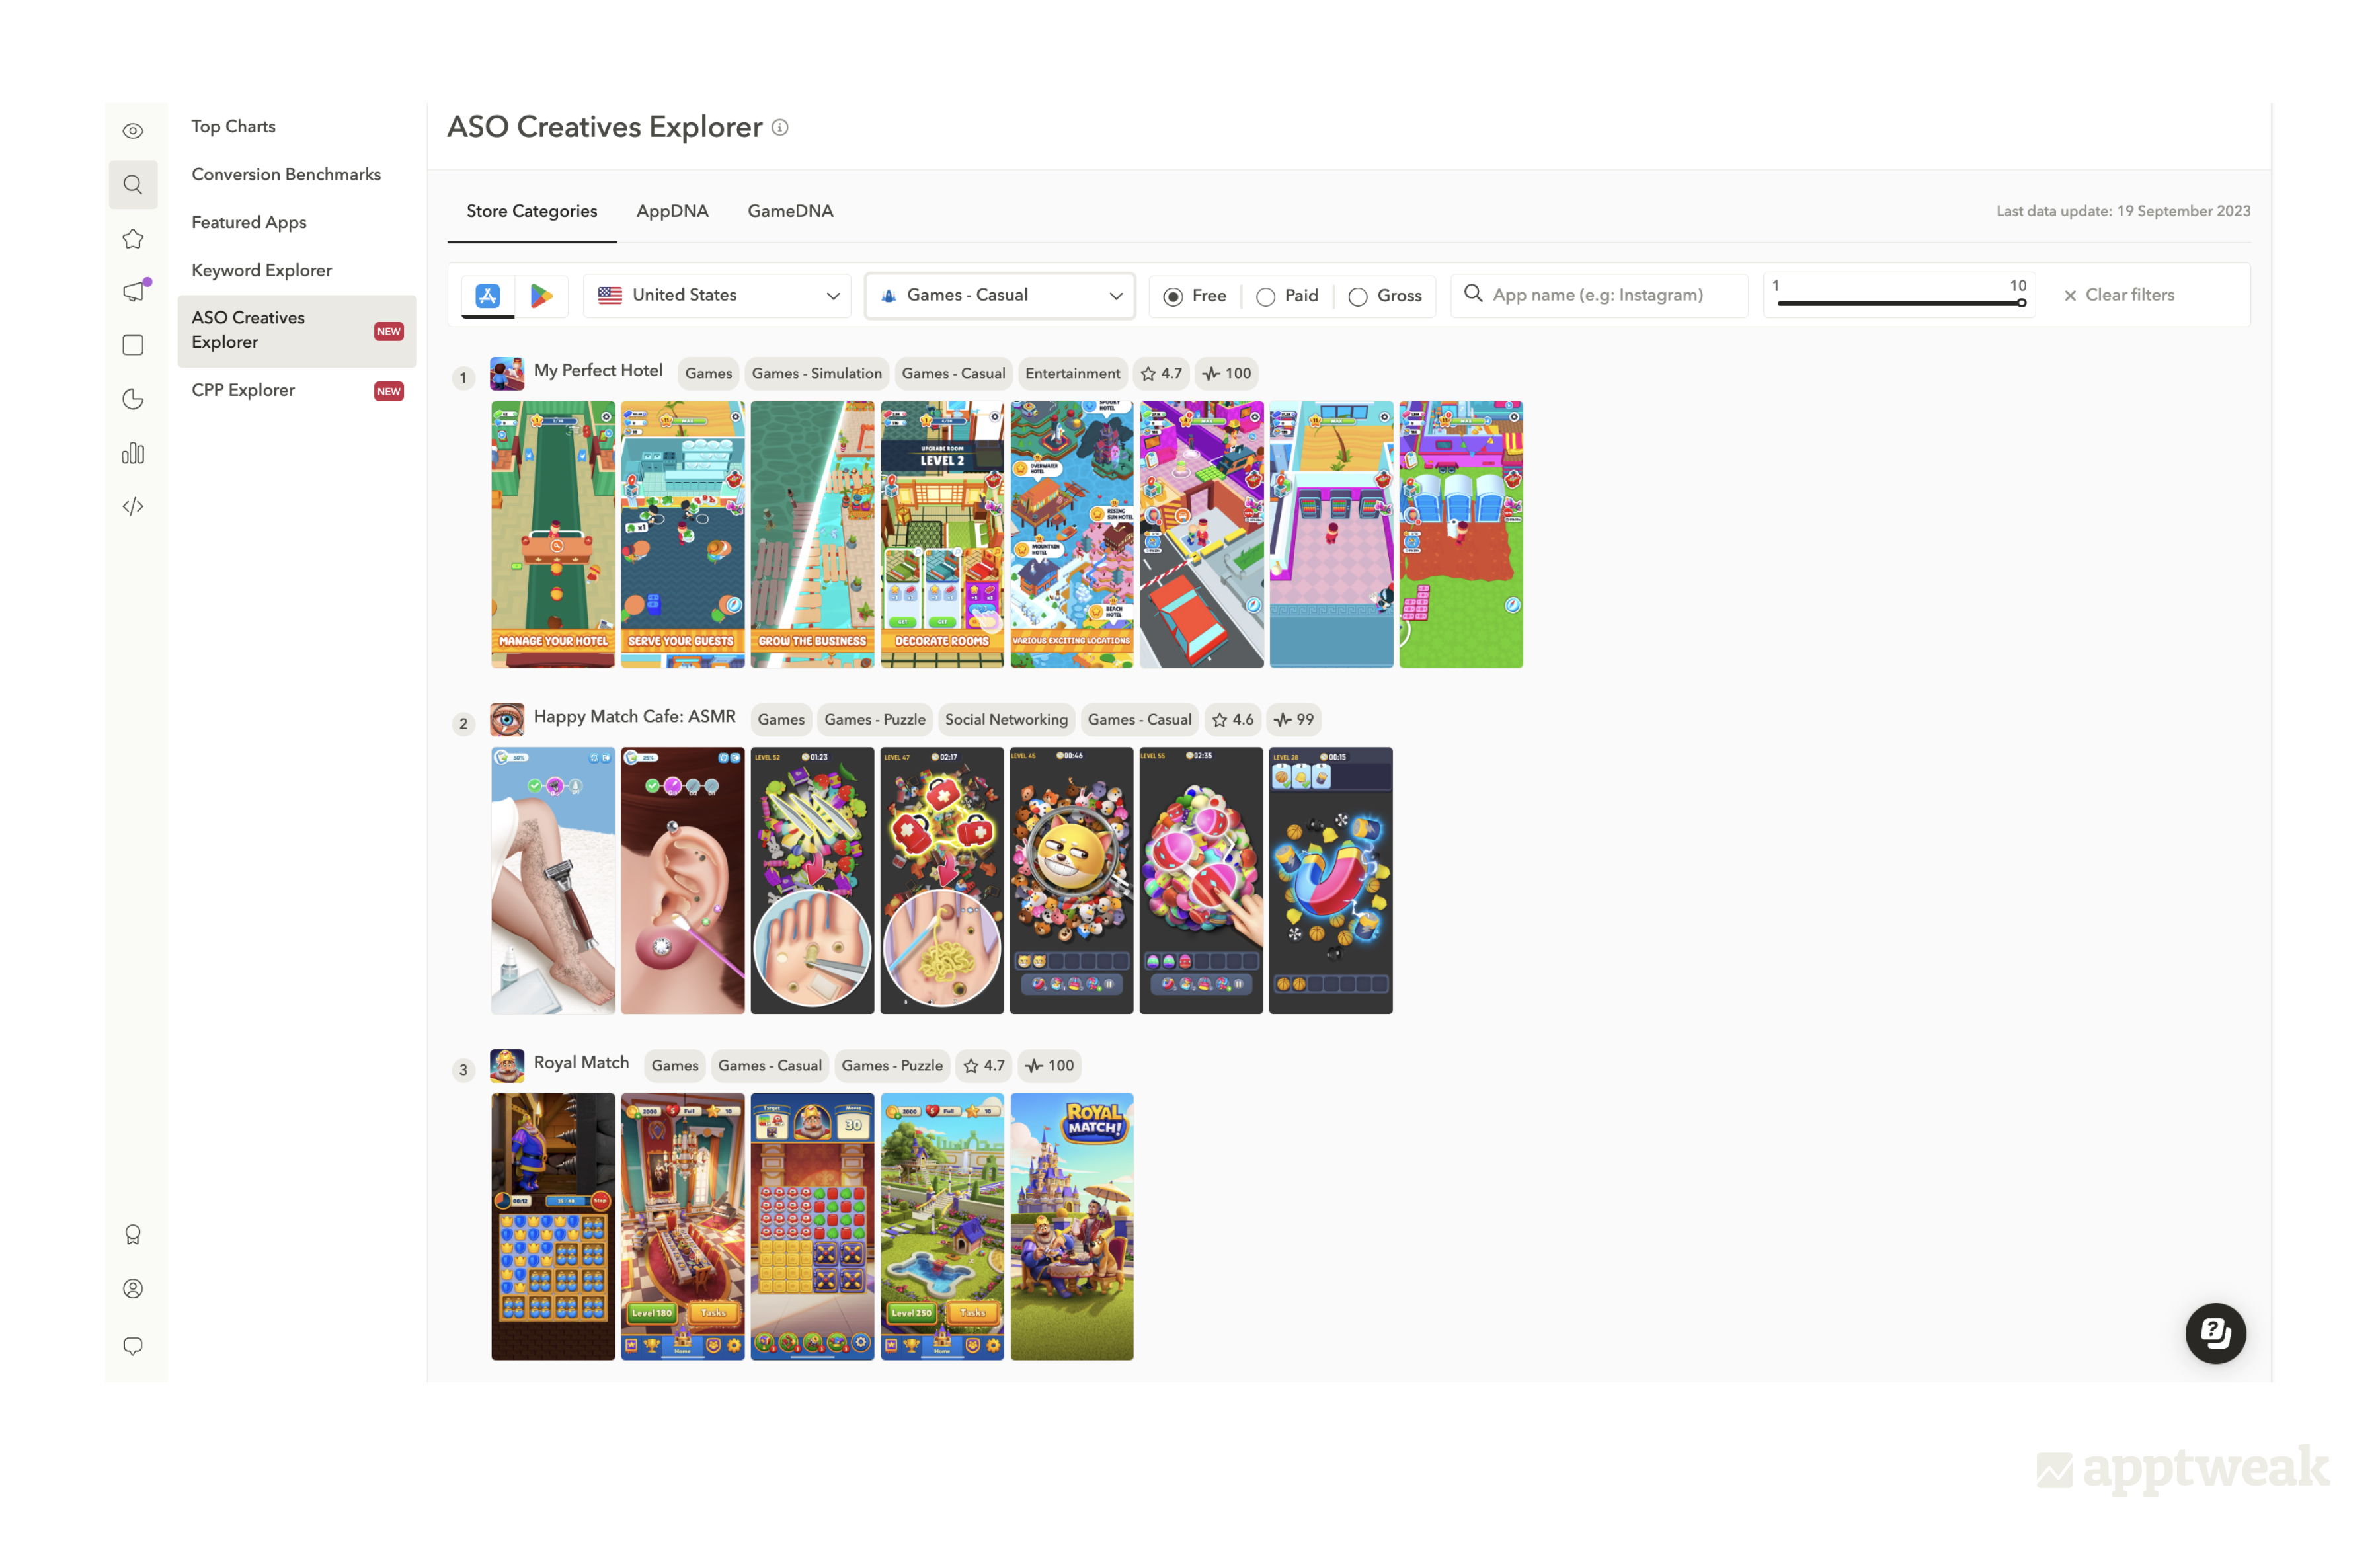Image resolution: width=2380 pixels, height=1545 pixels.
Task: Click the power score 99 of Happy Match Cafe
Action: click(1294, 719)
